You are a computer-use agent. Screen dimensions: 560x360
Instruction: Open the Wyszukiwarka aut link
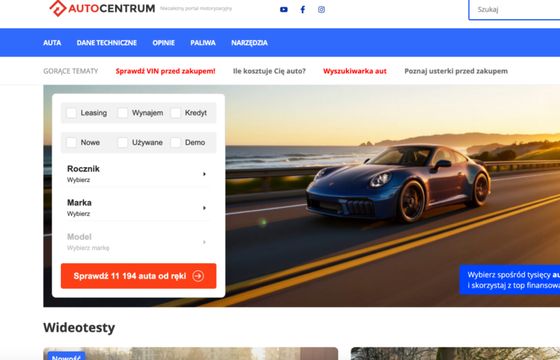[355, 71]
